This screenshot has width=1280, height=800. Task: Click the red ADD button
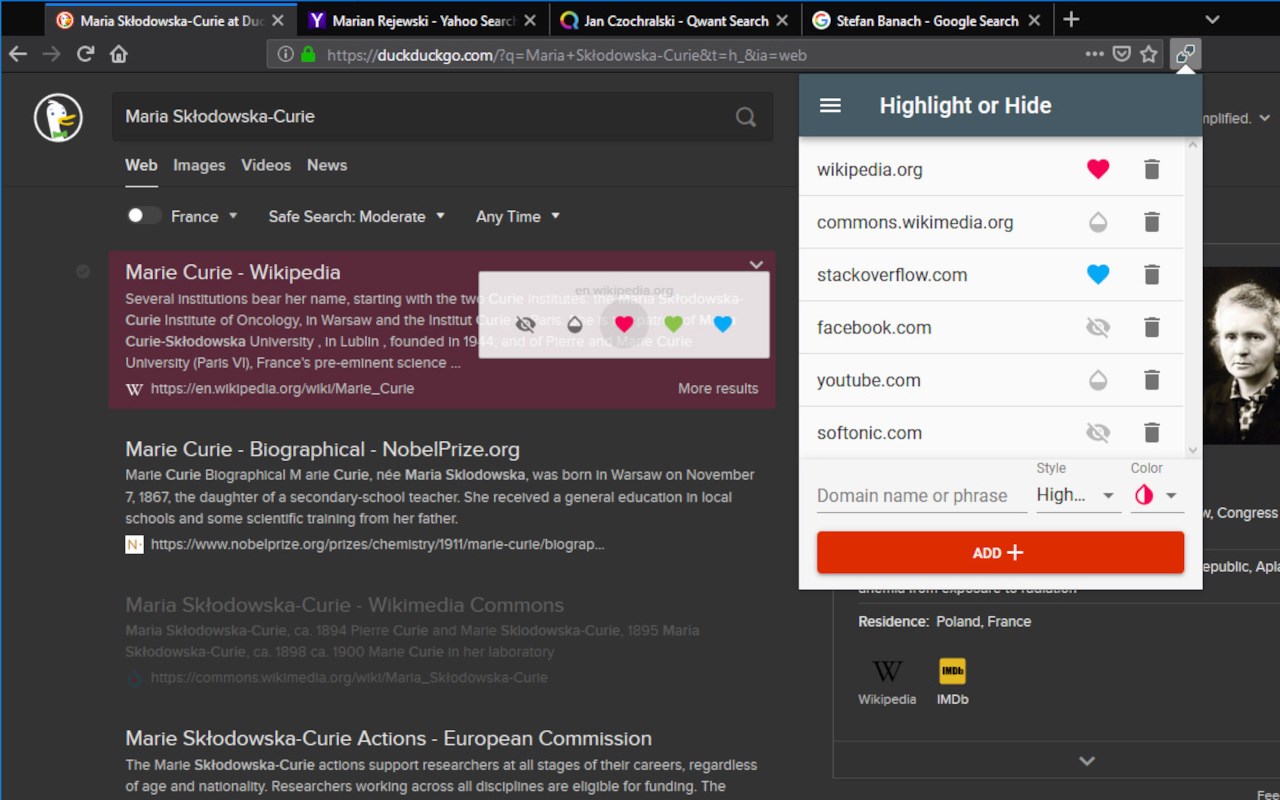(x=1000, y=553)
